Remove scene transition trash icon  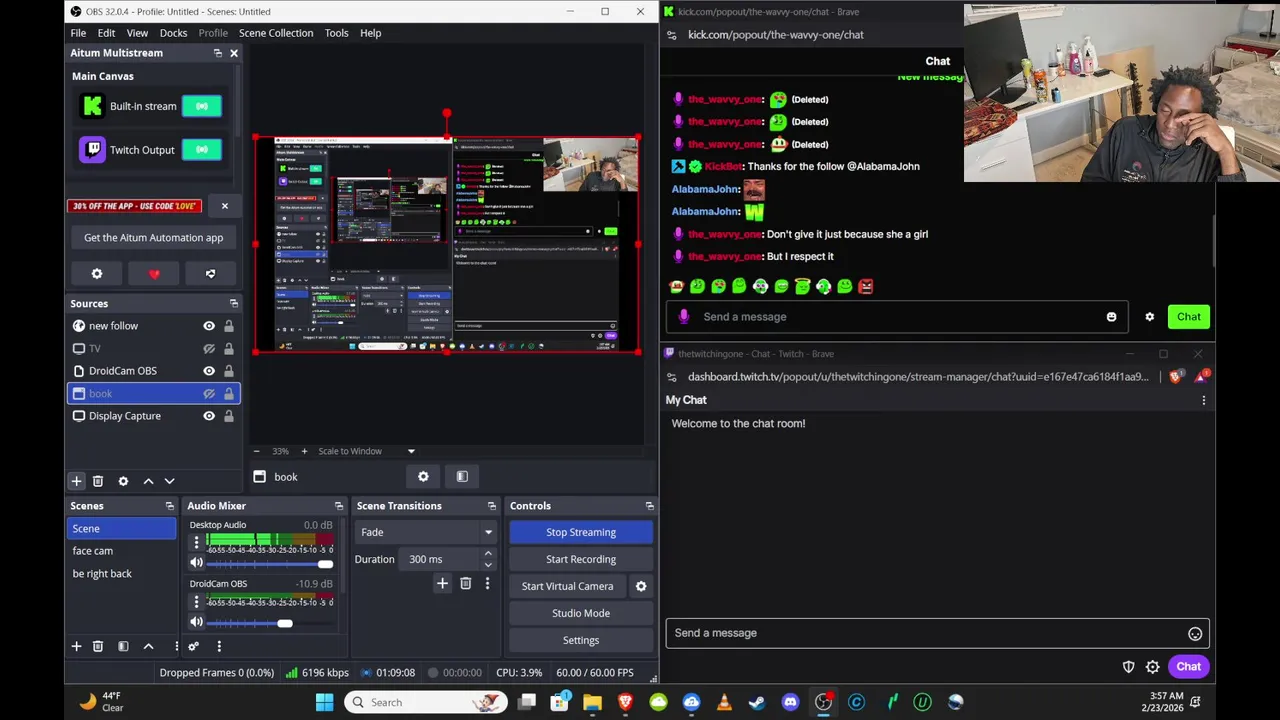coord(465,584)
